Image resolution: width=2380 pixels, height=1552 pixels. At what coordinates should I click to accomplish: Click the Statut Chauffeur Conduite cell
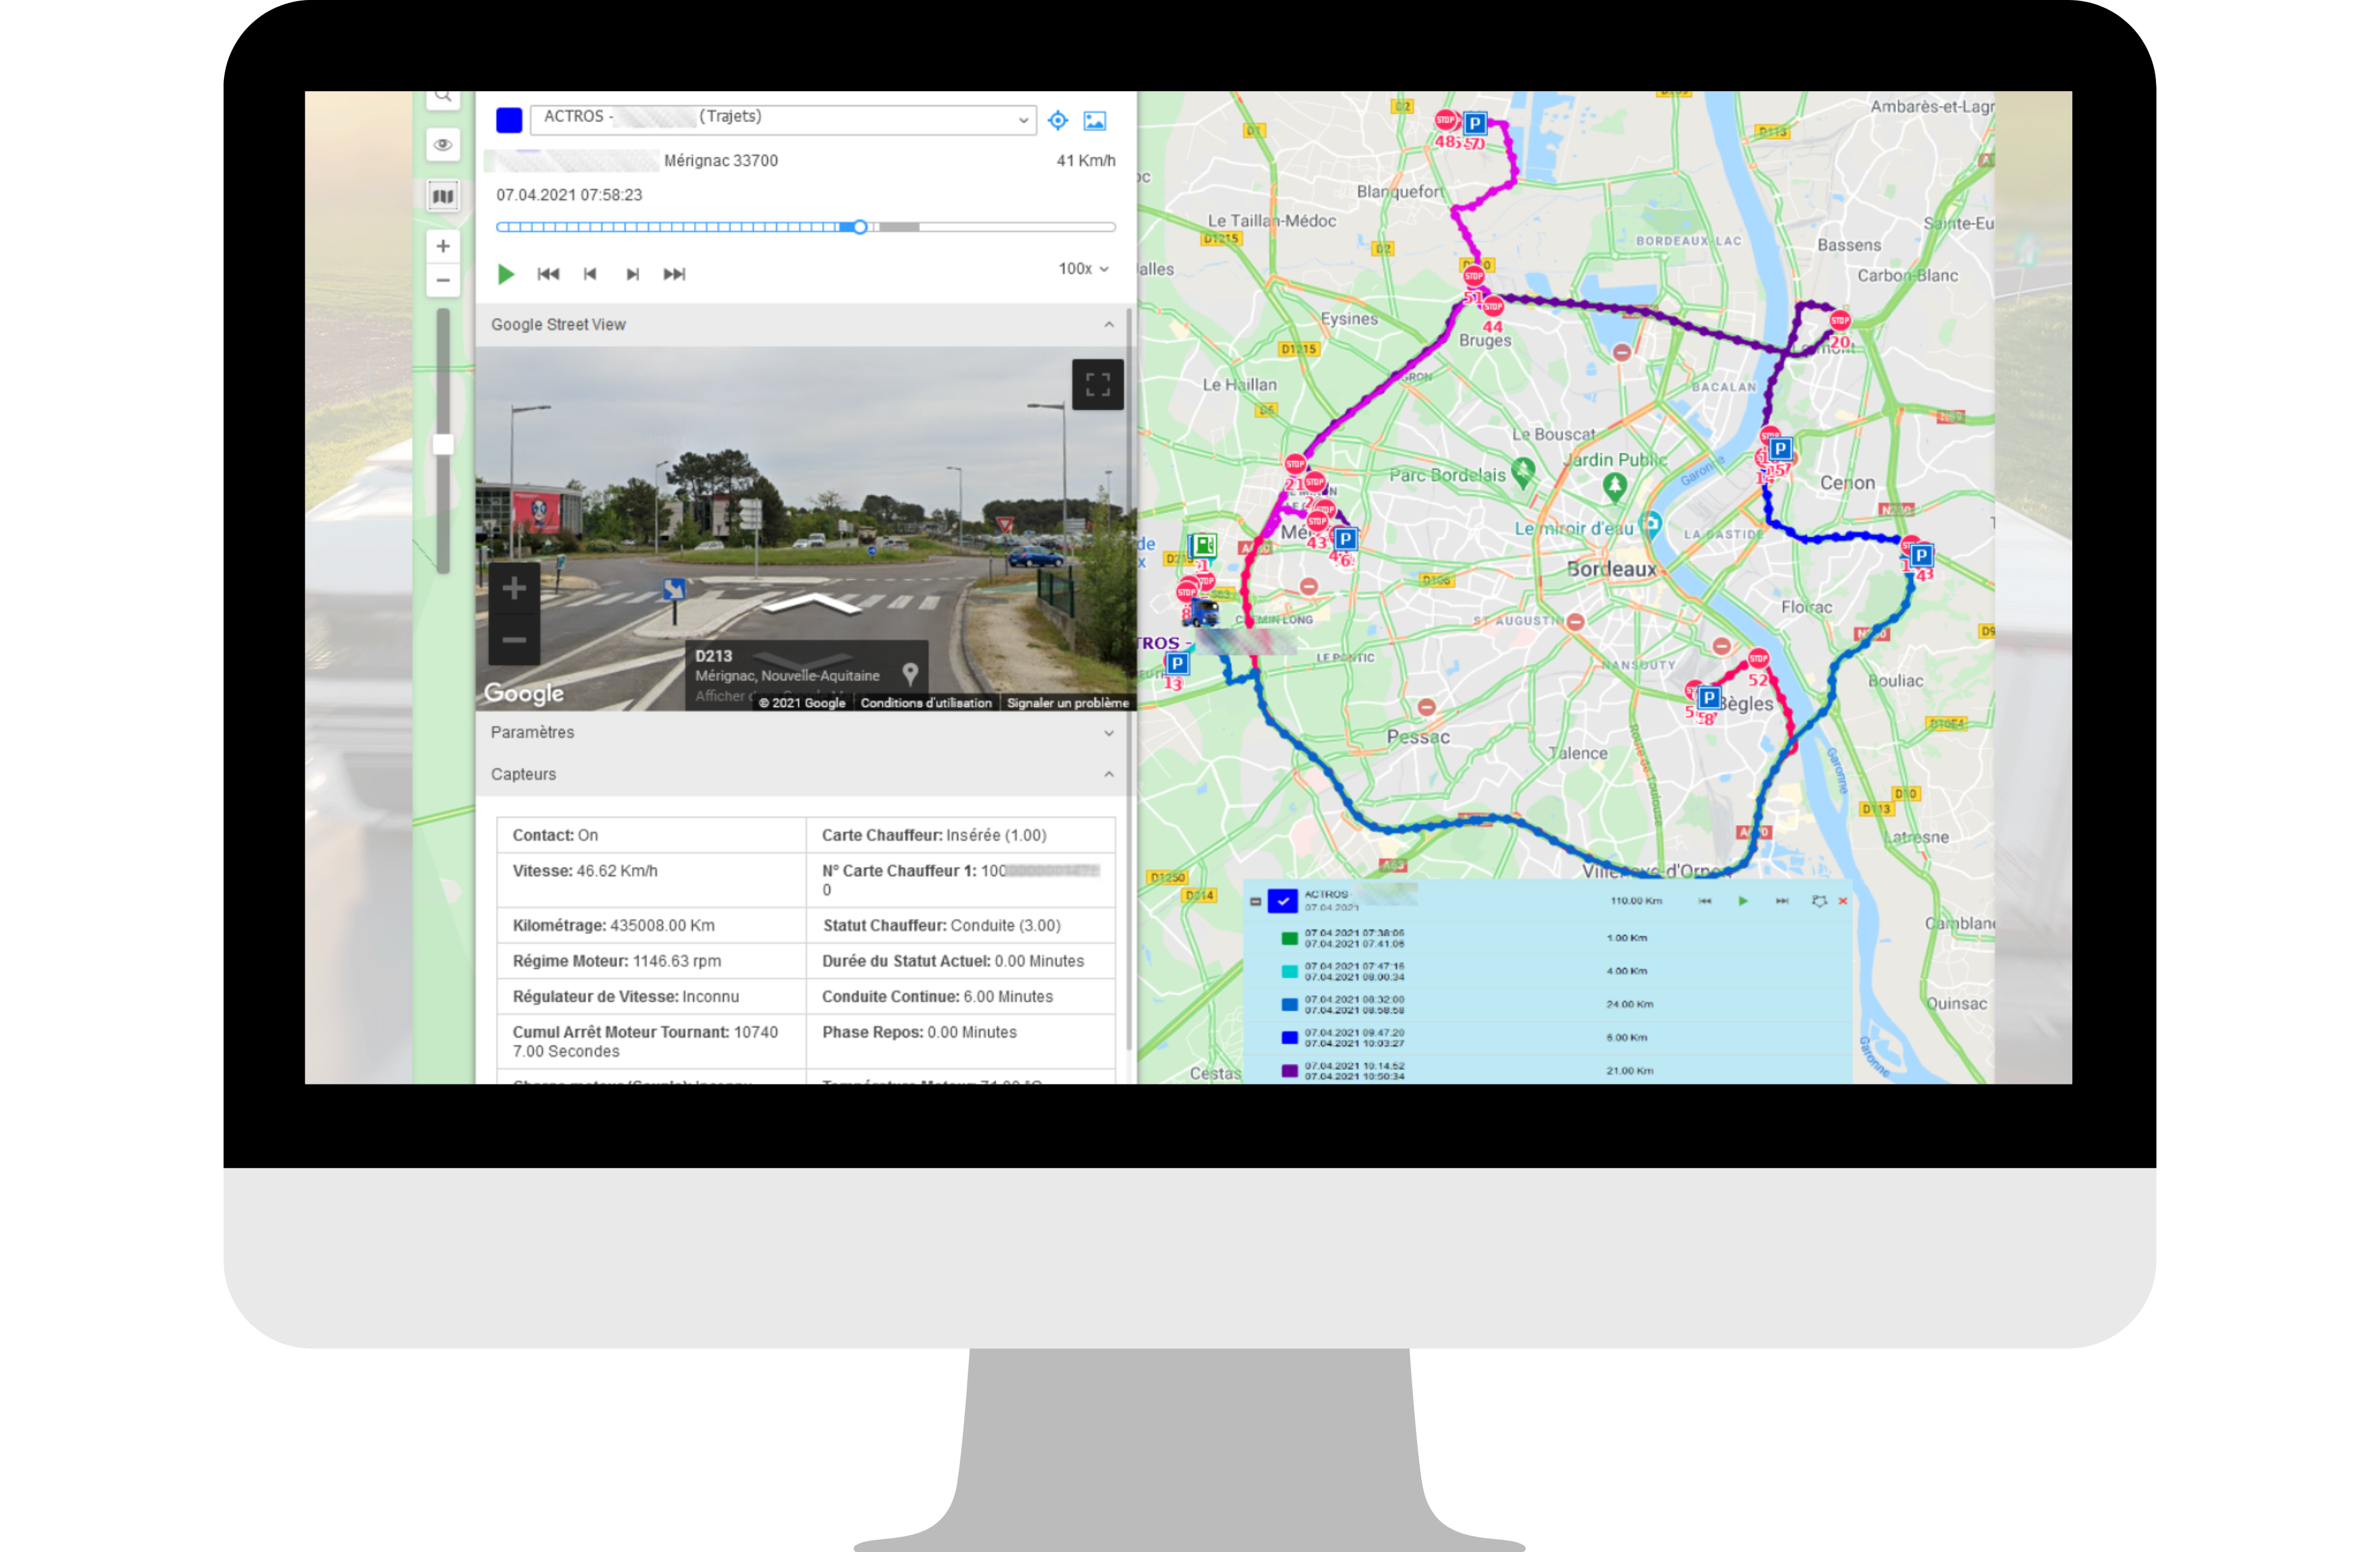click(961, 926)
